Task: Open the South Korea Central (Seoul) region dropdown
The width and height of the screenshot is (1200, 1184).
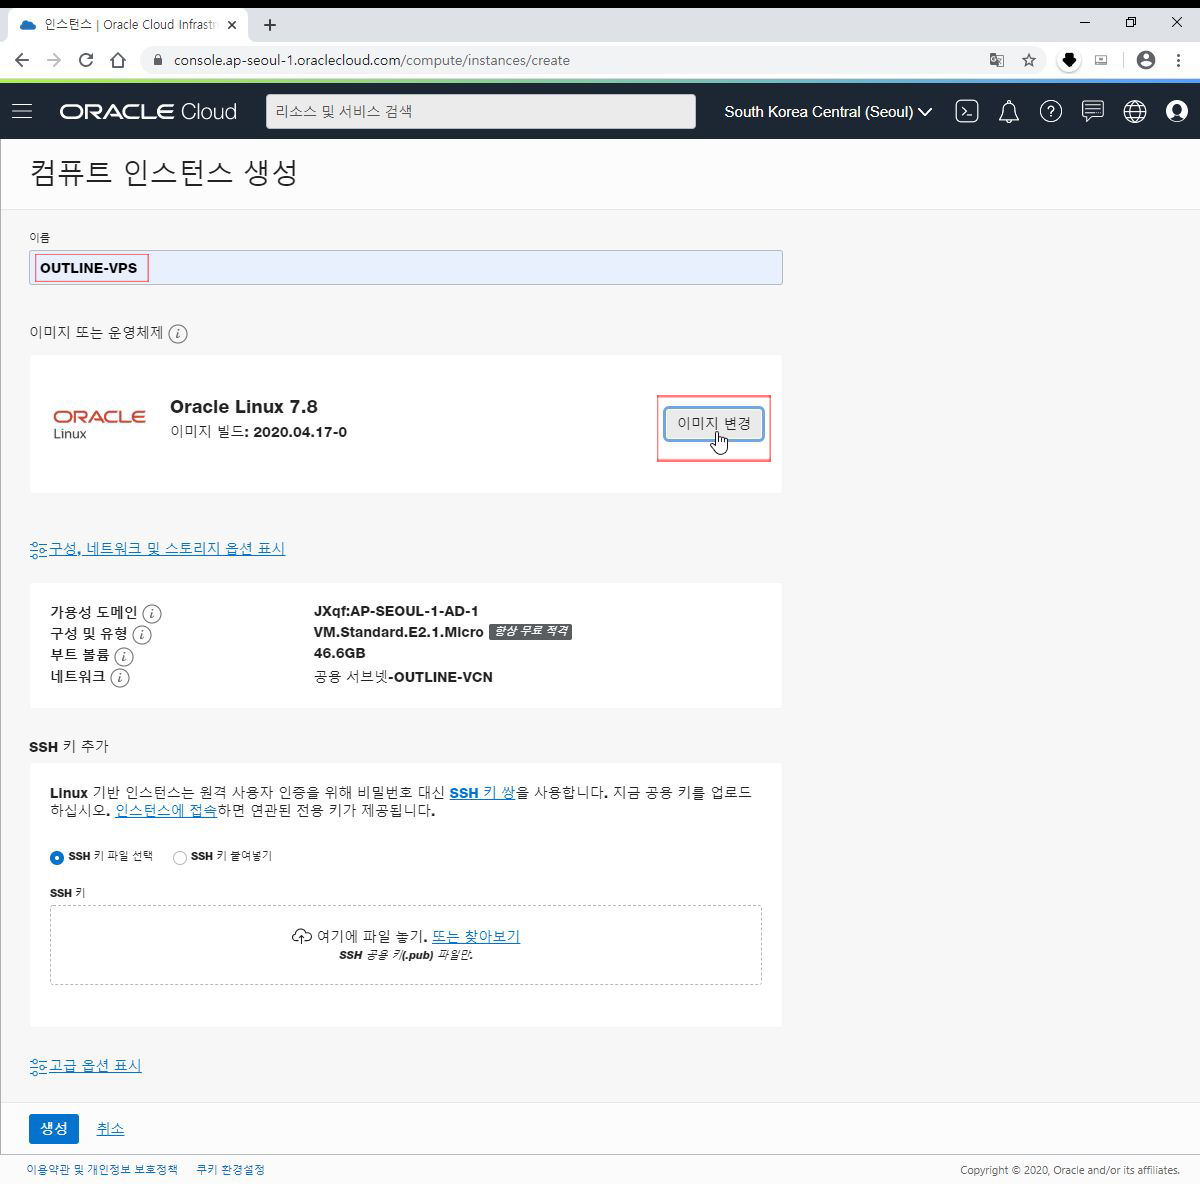Action: pyautogui.click(x=828, y=111)
